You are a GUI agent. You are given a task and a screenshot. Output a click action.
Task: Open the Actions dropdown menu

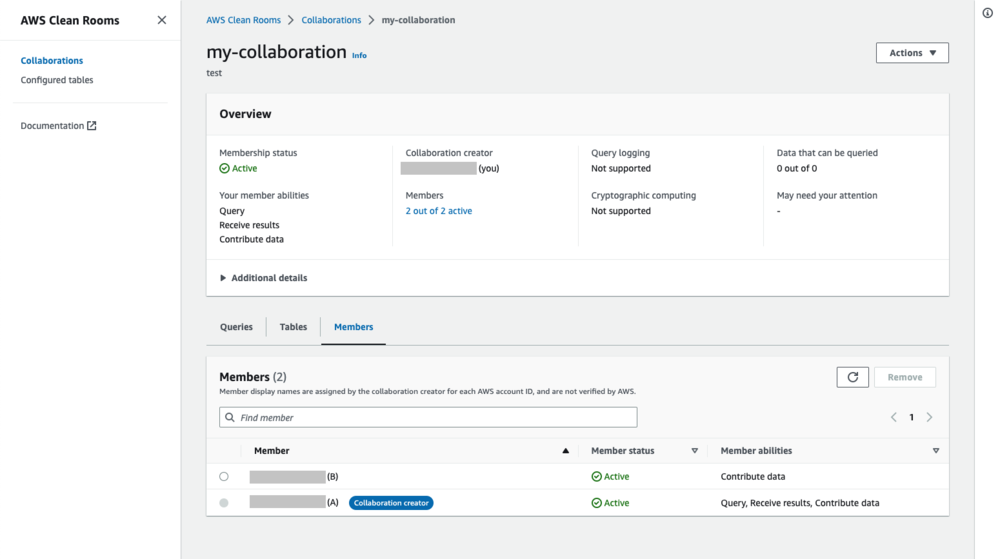912,53
